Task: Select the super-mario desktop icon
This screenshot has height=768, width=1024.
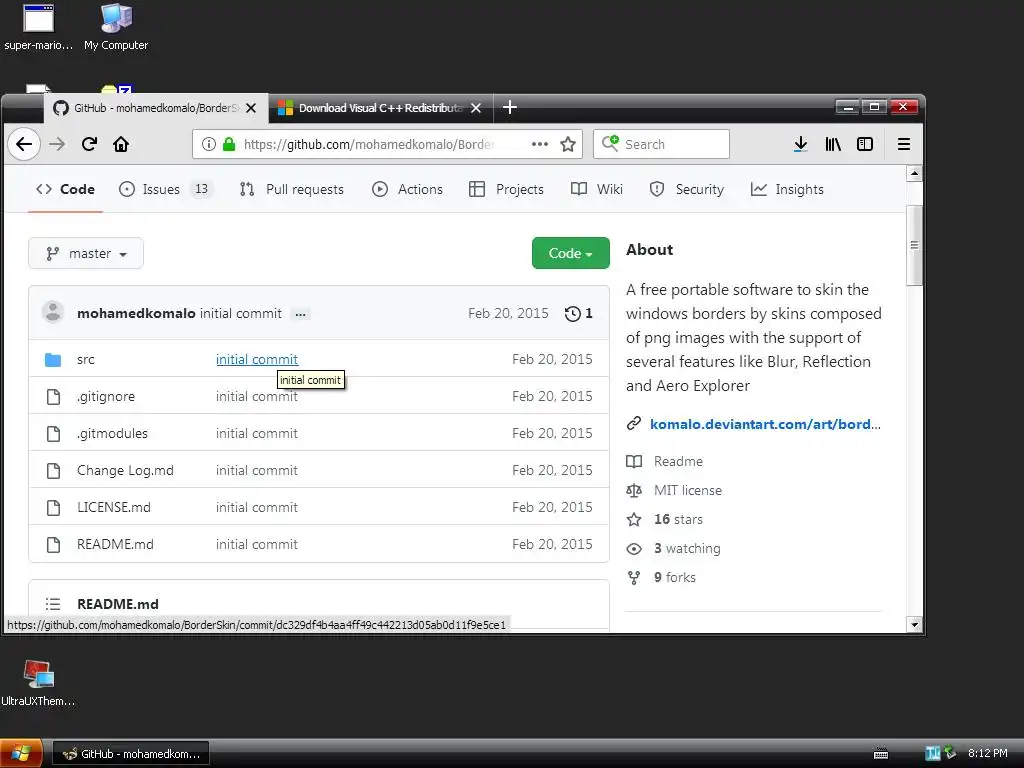Action: [x=38, y=27]
